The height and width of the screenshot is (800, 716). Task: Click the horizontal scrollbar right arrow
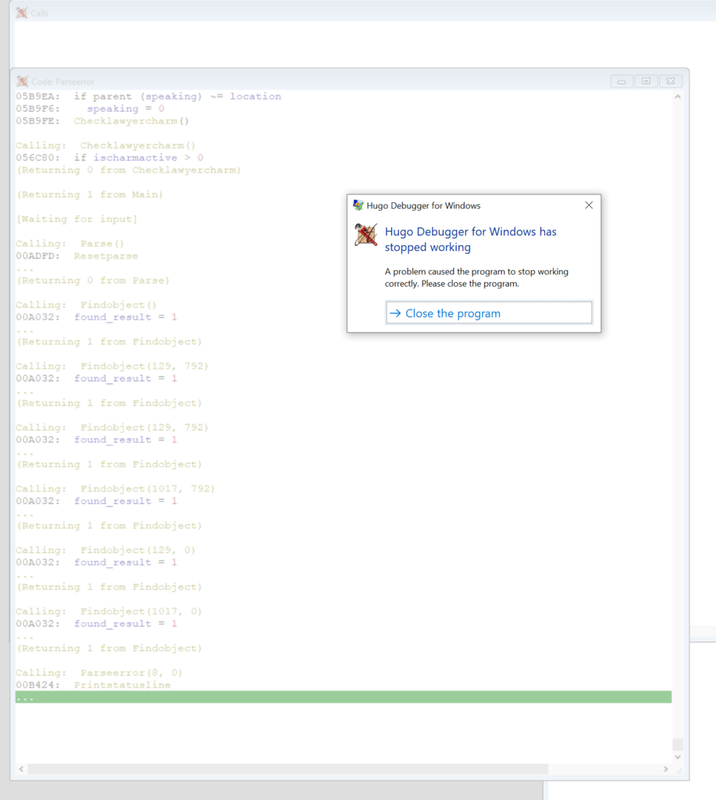[x=665, y=769]
